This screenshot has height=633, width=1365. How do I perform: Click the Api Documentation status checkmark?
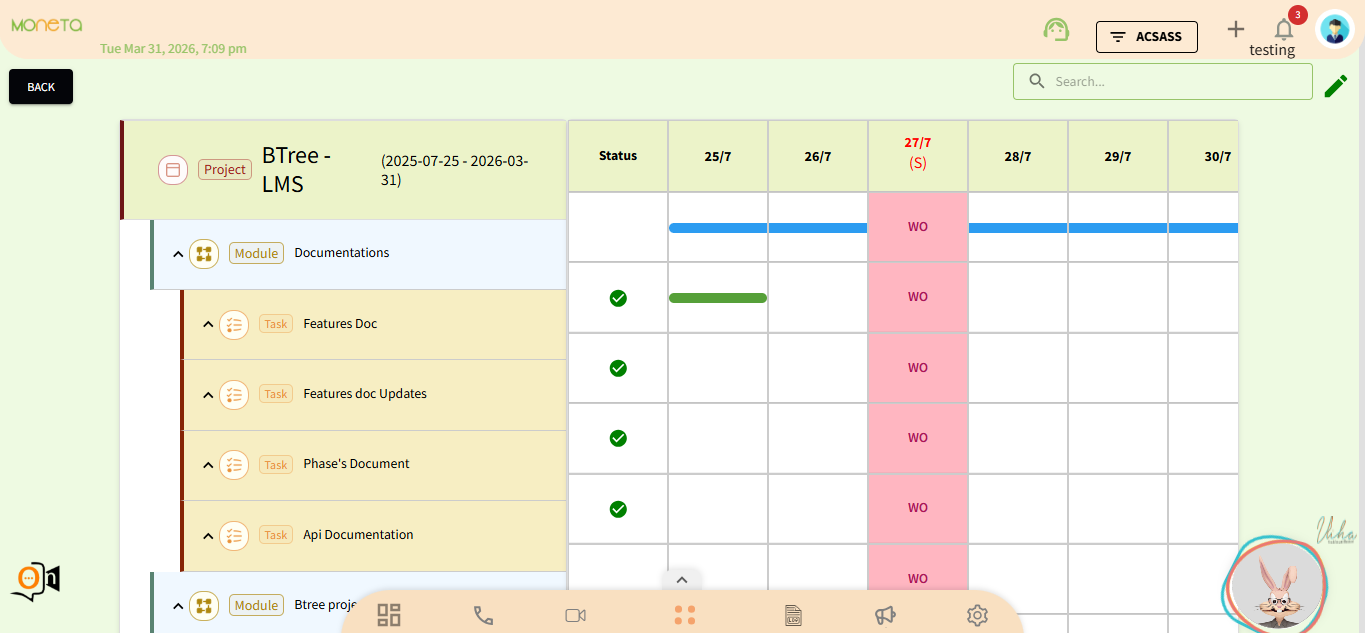coord(618,509)
